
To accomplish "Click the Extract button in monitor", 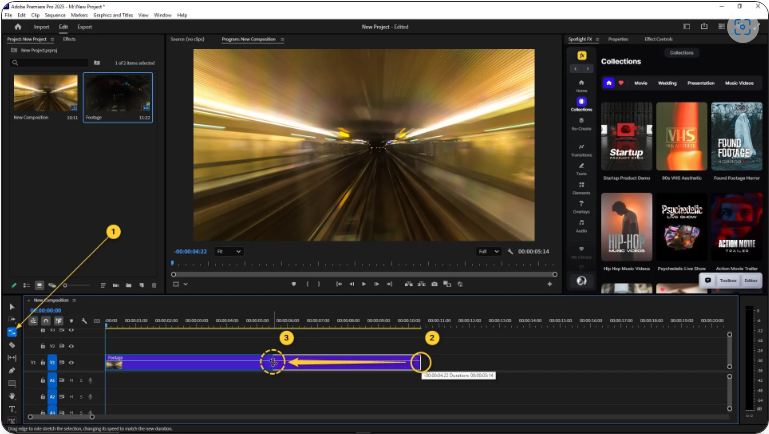I will pyautogui.click(x=421, y=284).
